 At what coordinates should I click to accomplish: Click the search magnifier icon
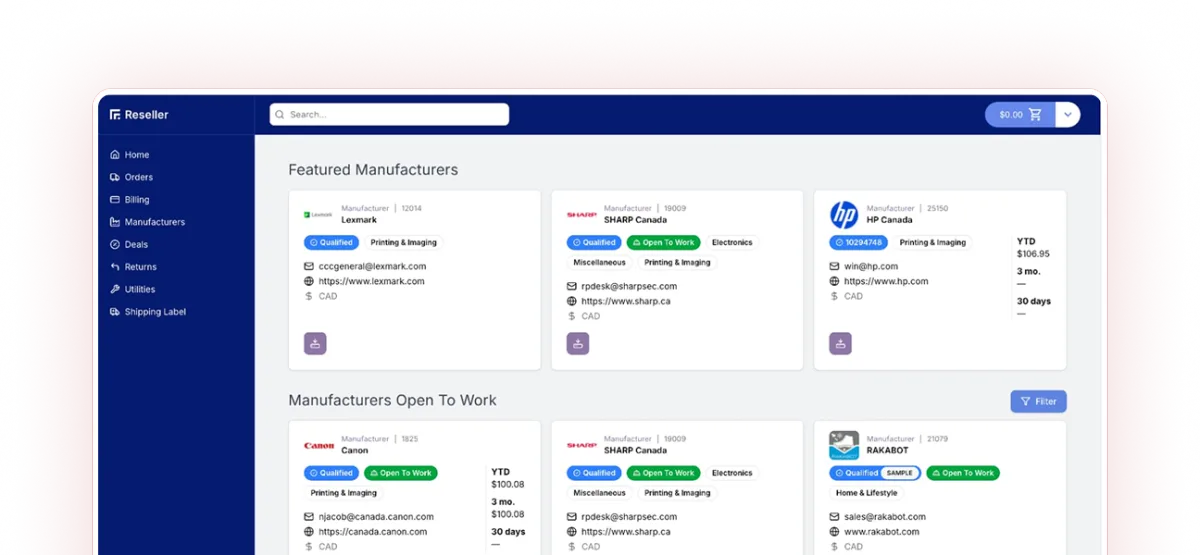[281, 114]
